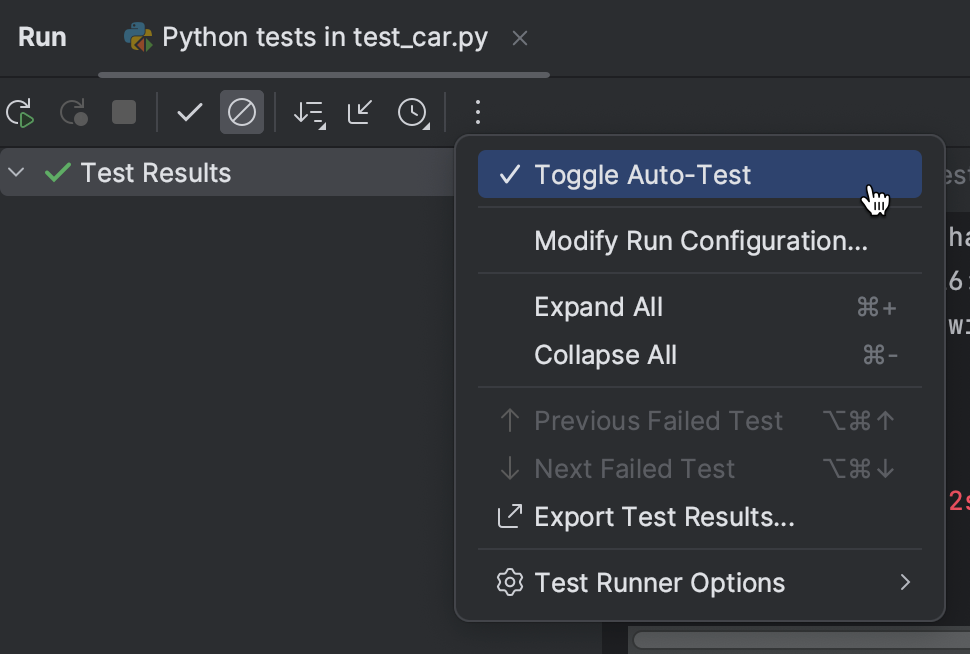Select the Rerun Failed Tests icon
Viewport: 970px width, 654px height.
73,112
